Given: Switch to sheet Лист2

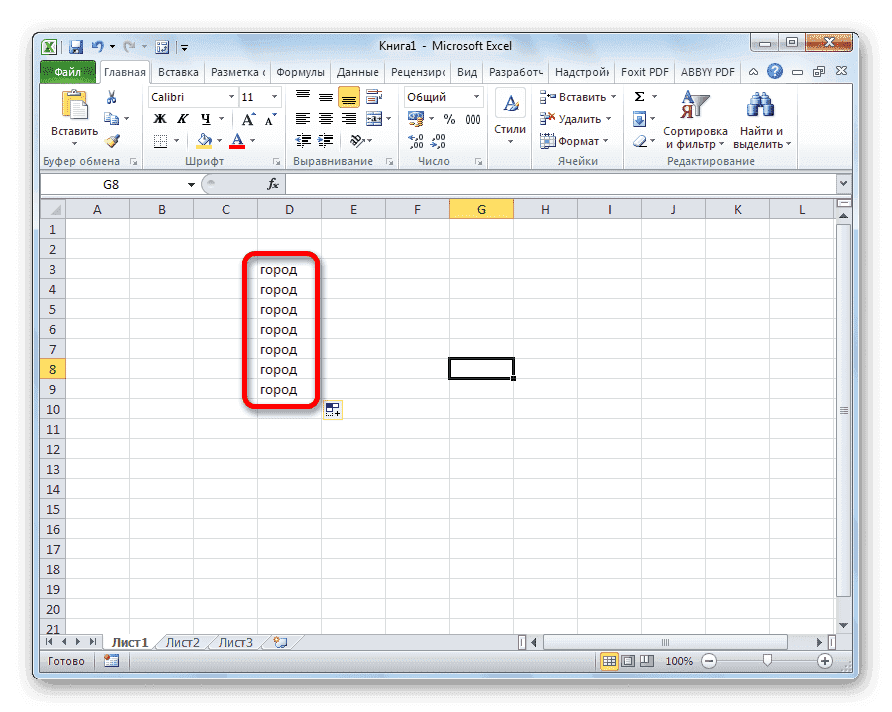Looking at the screenshot, I should 181,643.
